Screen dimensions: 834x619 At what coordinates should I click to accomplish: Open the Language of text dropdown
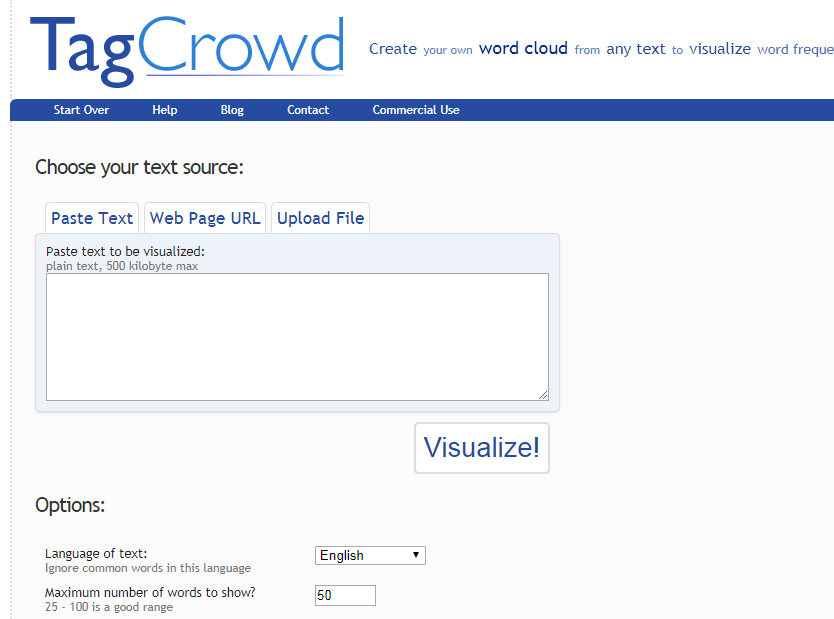(370, 555)
